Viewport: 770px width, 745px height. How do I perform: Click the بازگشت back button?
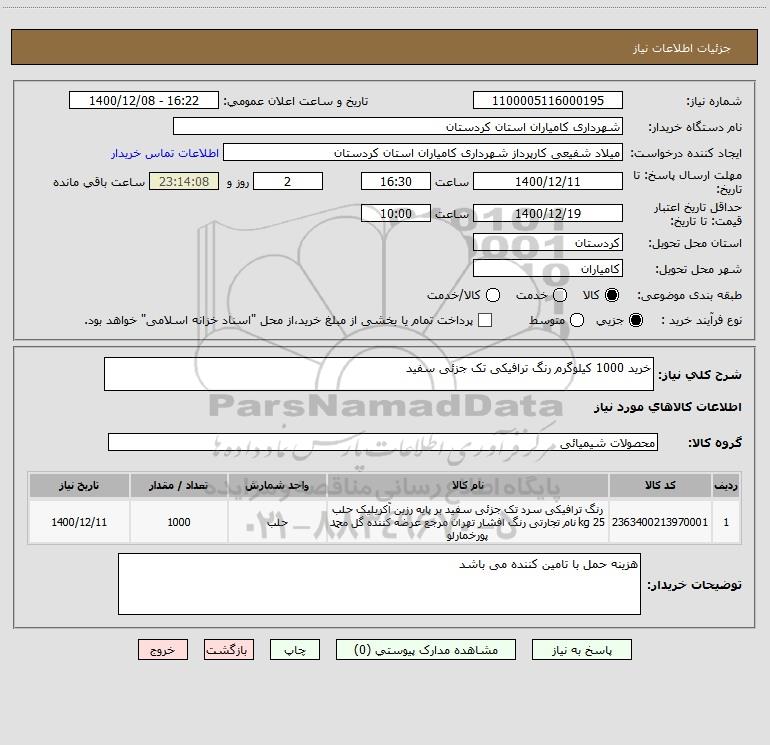point(229,650)
